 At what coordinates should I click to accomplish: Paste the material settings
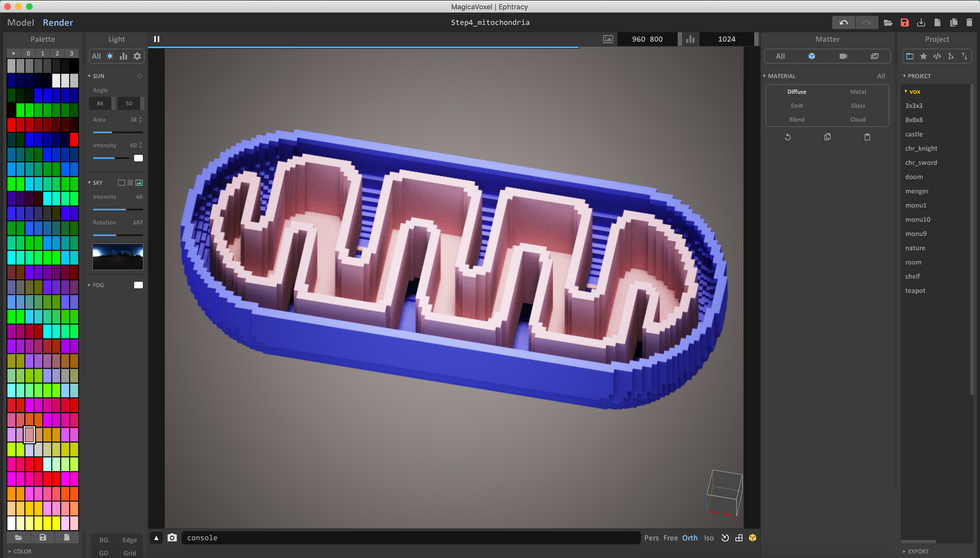[x=867, y=137]
